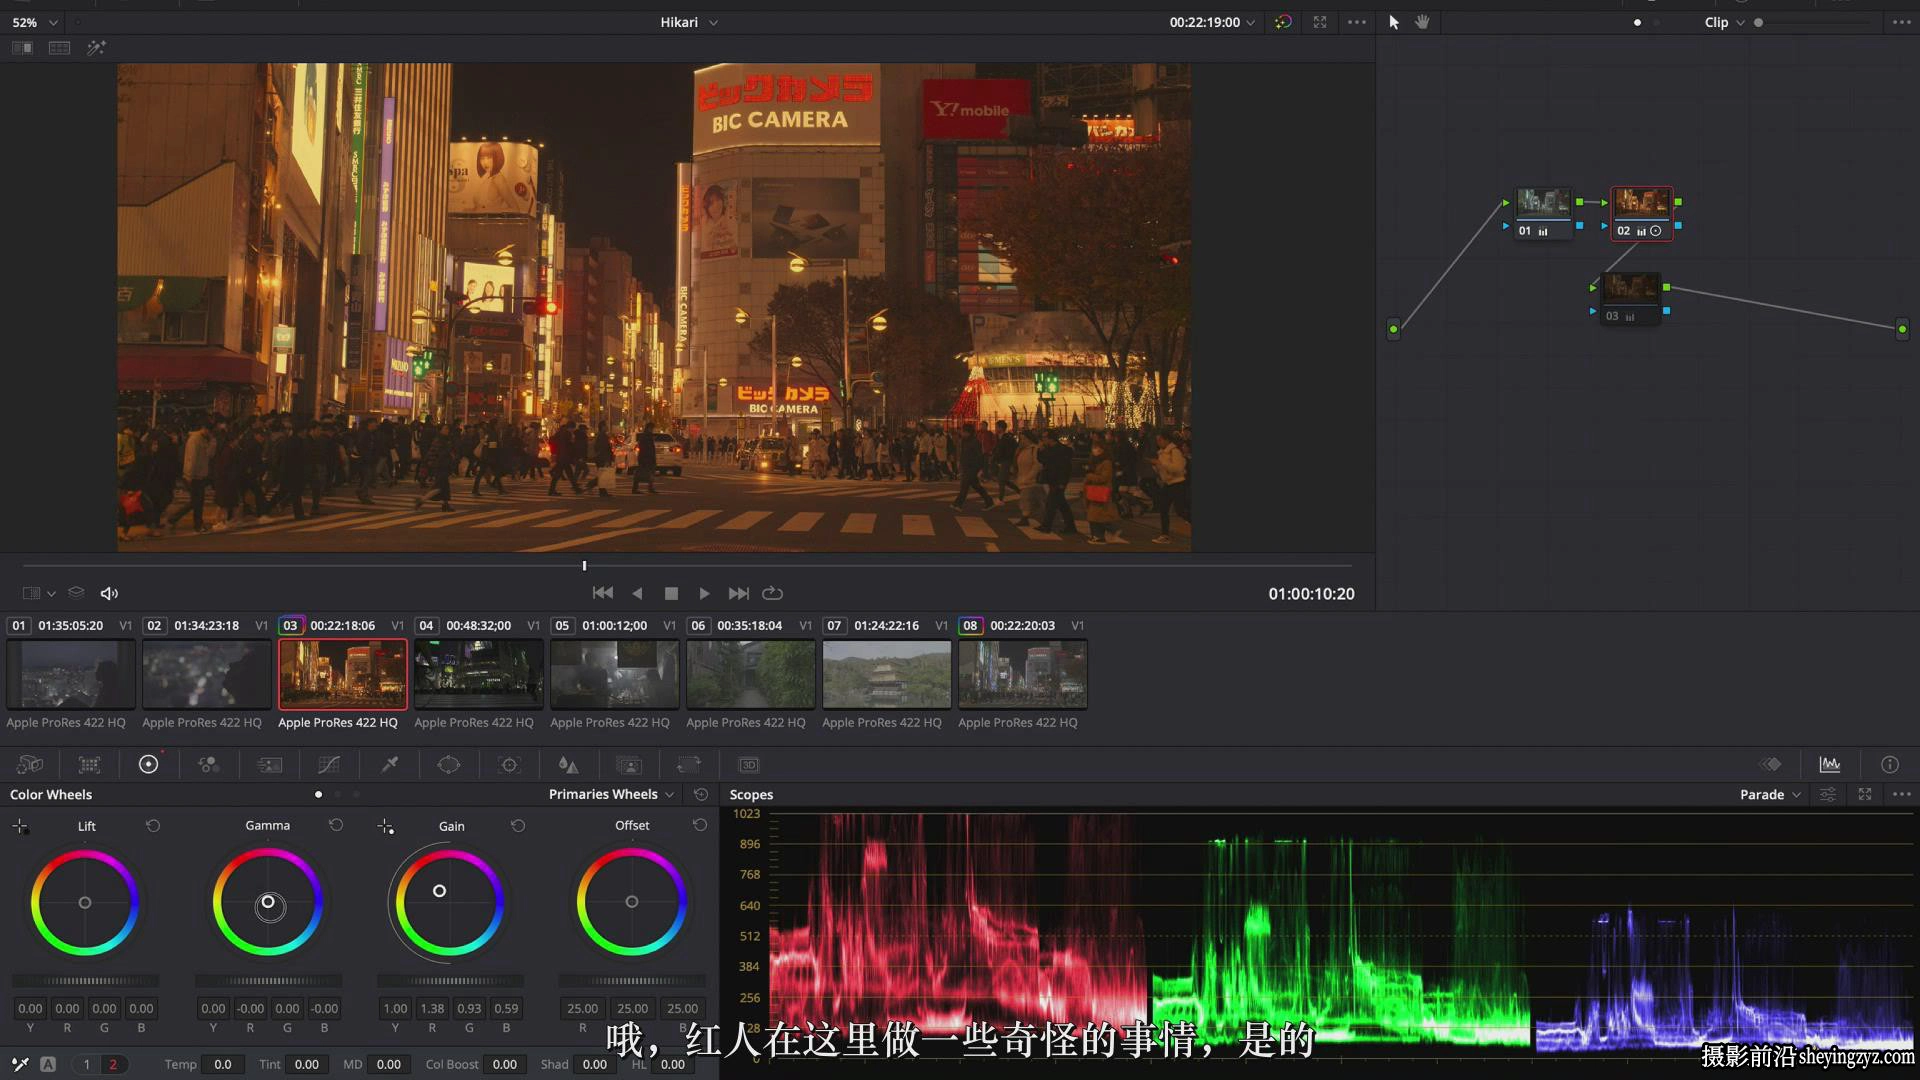
Task: Switch to adjustment page 1
Action: point(87,1065)
